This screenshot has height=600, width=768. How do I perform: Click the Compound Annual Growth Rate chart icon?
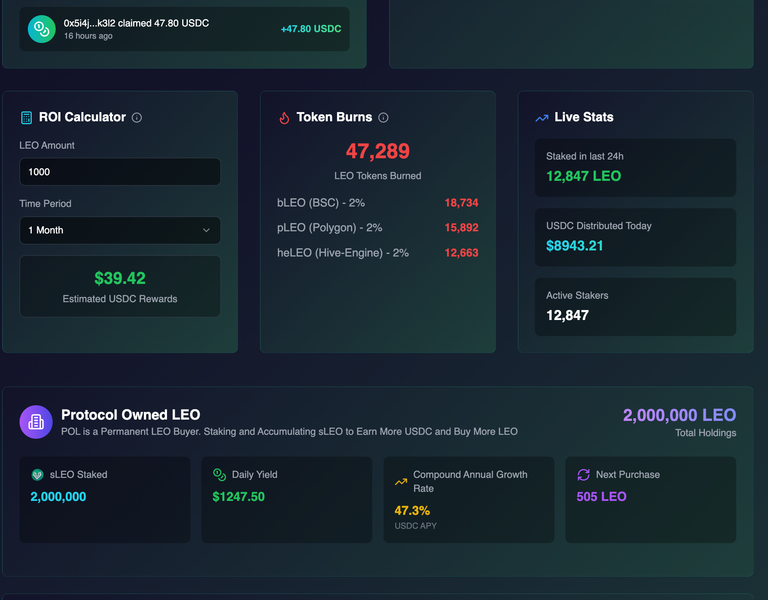tap(401, 481)
